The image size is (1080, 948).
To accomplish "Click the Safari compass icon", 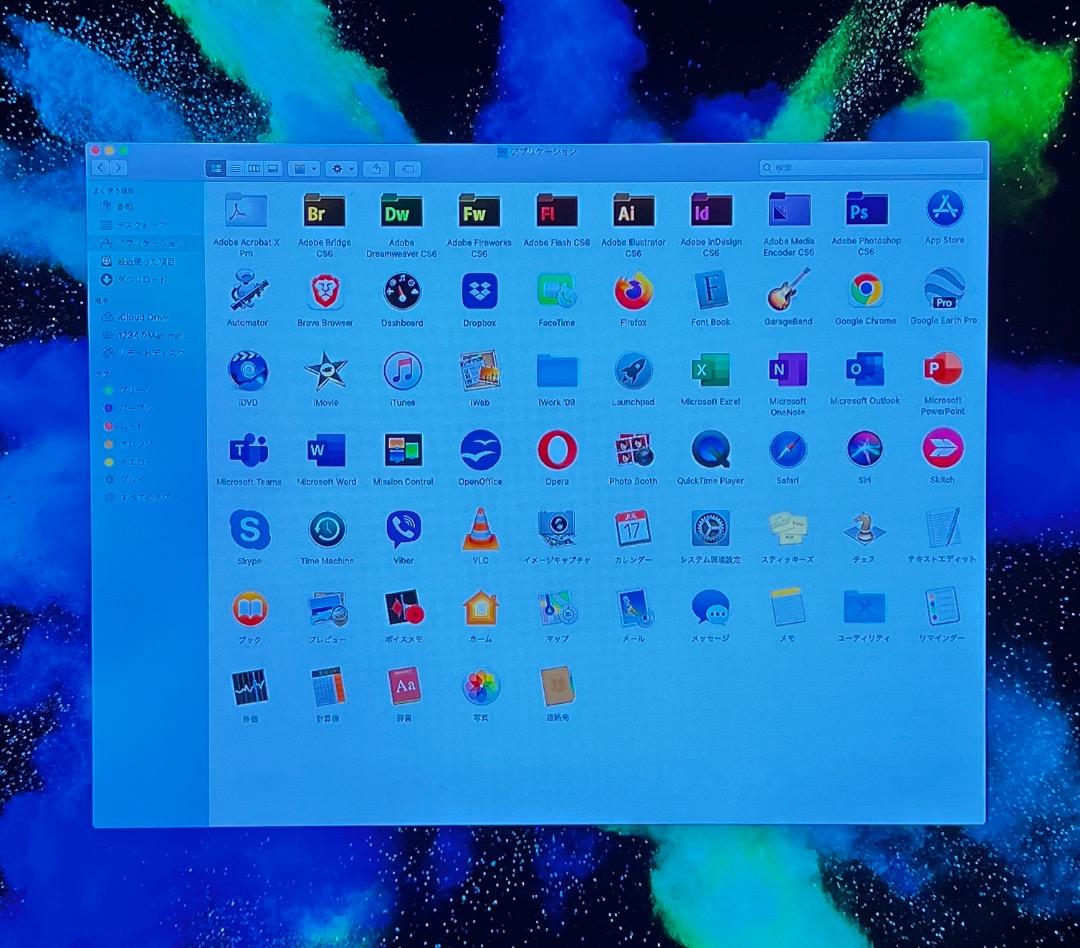I will click(788, 449).
